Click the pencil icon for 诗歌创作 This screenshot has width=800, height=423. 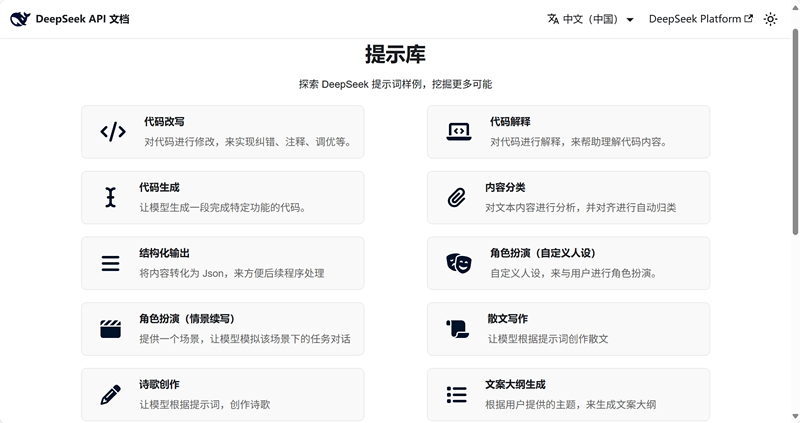(111, 395)
